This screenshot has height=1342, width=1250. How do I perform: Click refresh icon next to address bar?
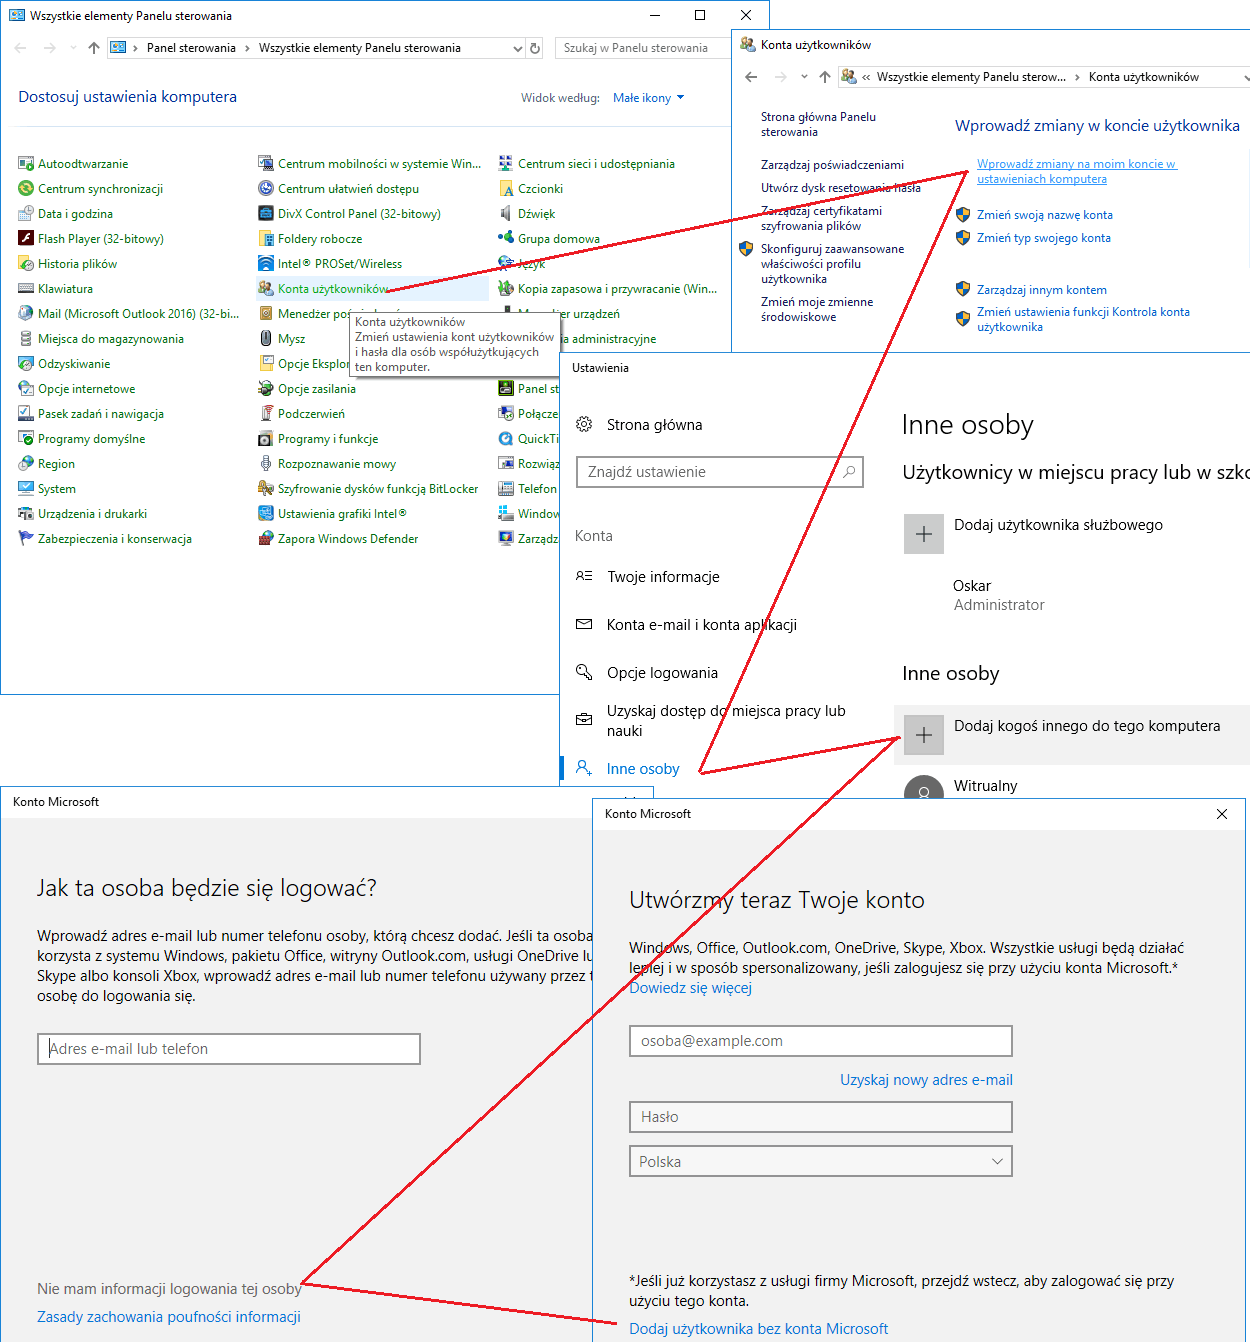click(535, 48)
